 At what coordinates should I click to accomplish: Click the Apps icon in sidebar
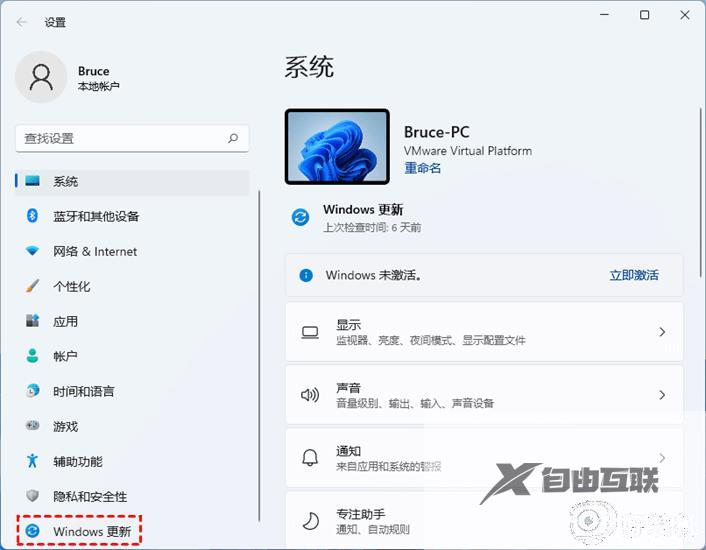32,320
